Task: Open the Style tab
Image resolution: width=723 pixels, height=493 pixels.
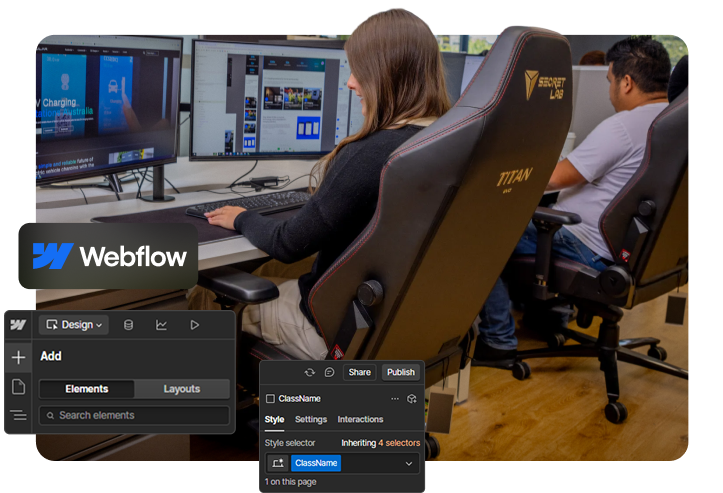Action: tap(274, 419)
